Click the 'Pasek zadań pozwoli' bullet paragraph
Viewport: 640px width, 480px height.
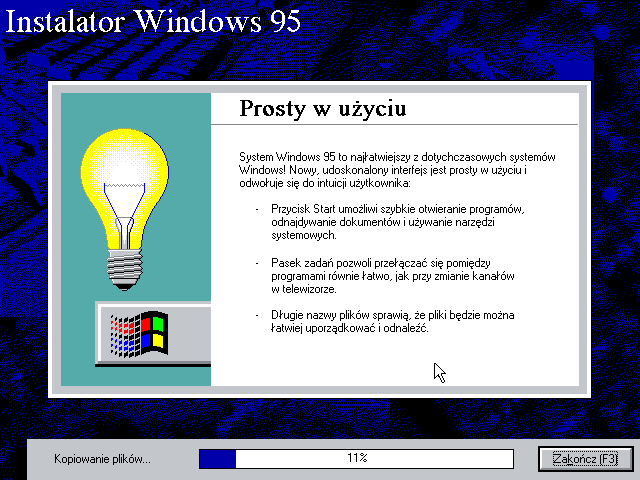393,276
